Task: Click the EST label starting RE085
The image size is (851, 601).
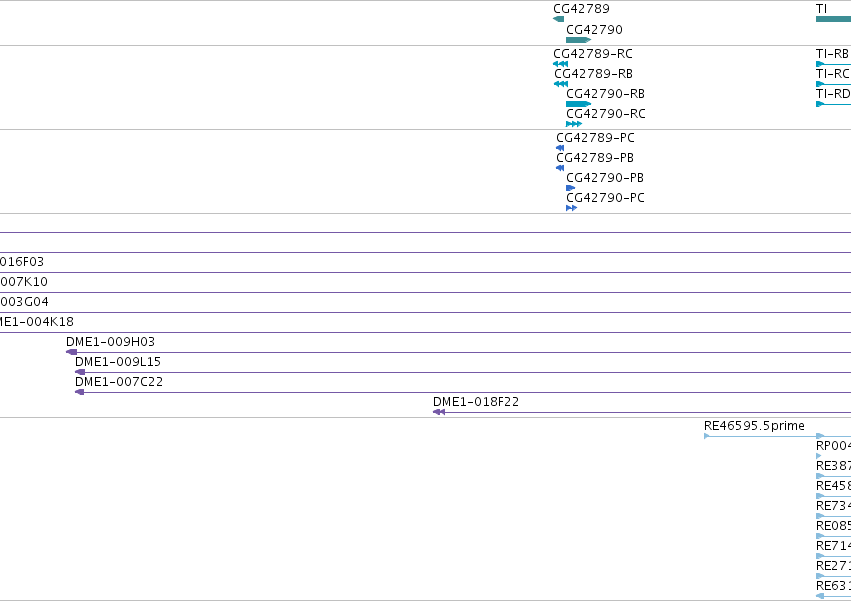Action: [833, 527]
